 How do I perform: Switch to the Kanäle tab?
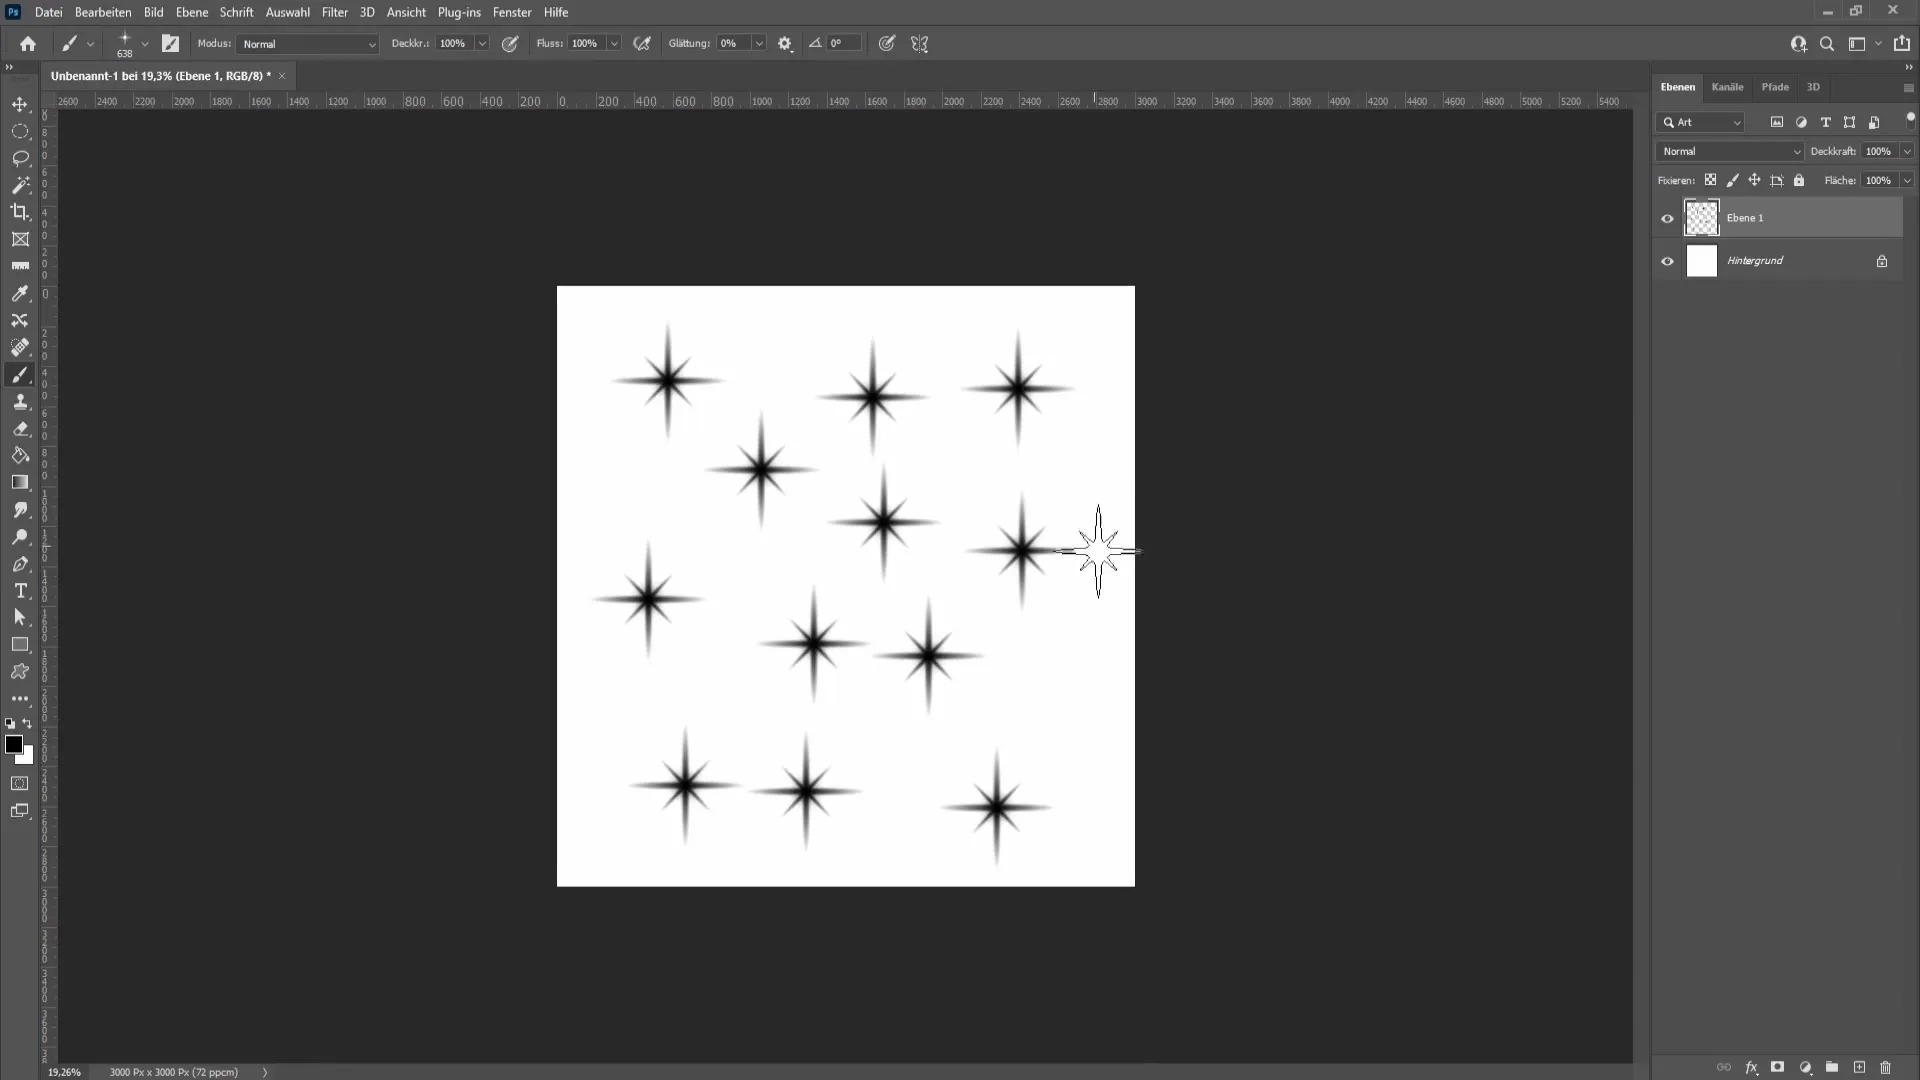[x=1727, y=86]
